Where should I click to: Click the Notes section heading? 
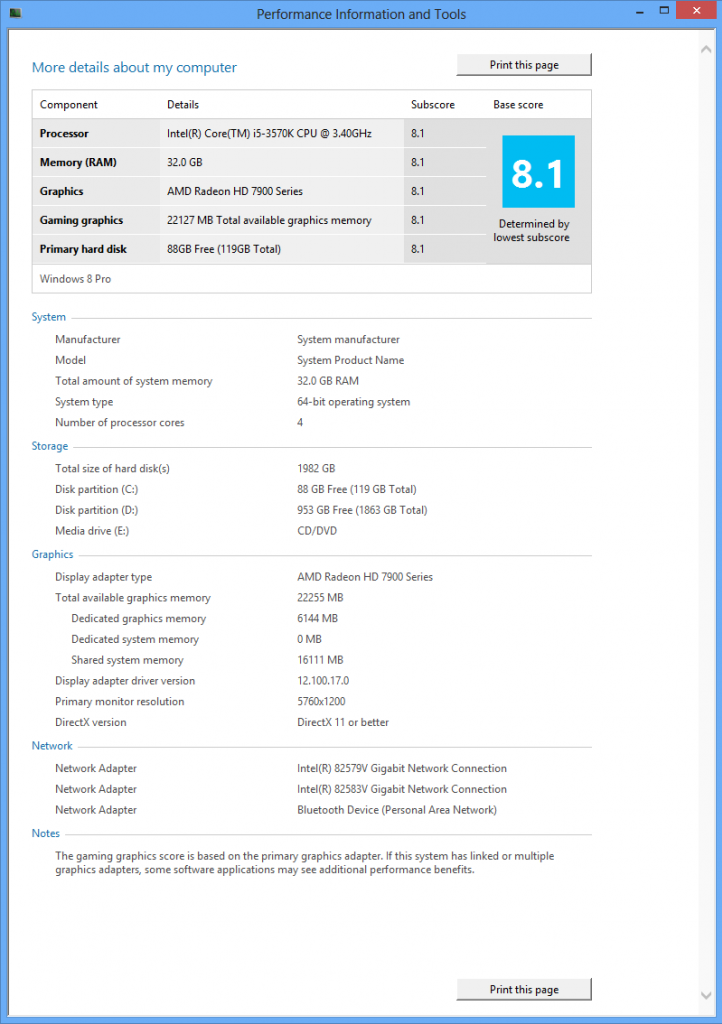click(46, 833)
